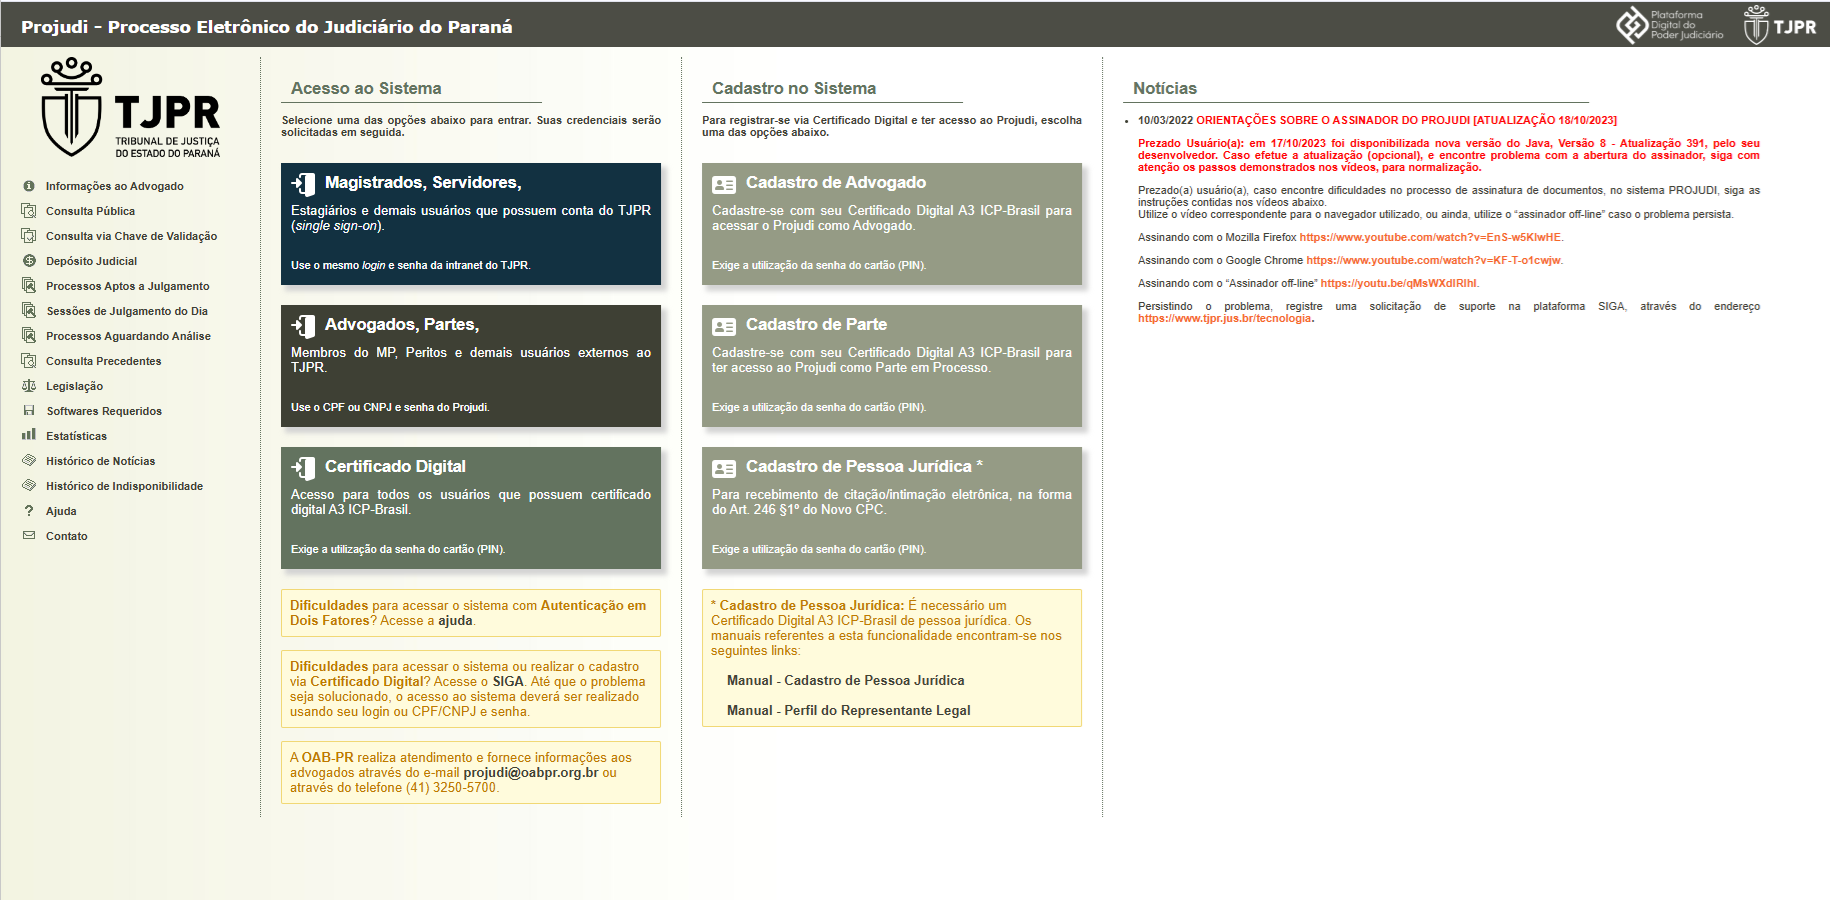Open the Depósito Judicial menu entry
This screenshot has height=900, width=1830.
pos(91,261)
